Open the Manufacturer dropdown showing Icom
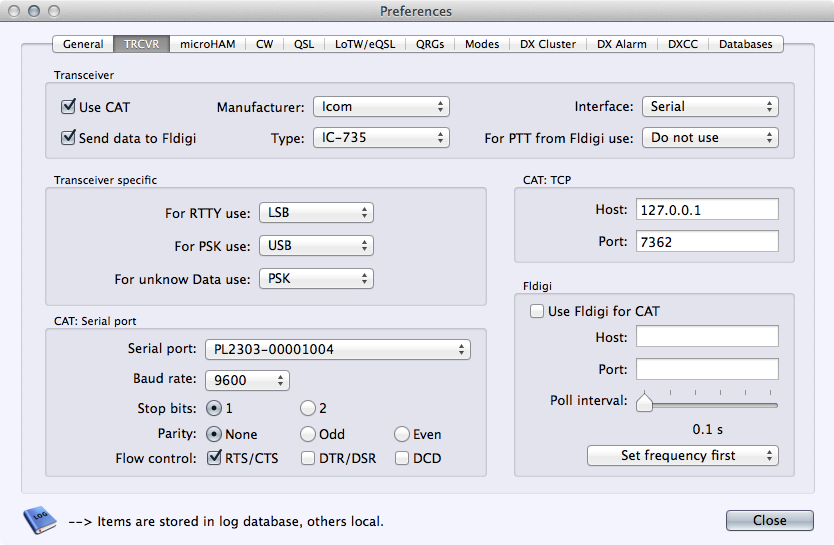Screen dimensions: 834x545 (381, 106)
